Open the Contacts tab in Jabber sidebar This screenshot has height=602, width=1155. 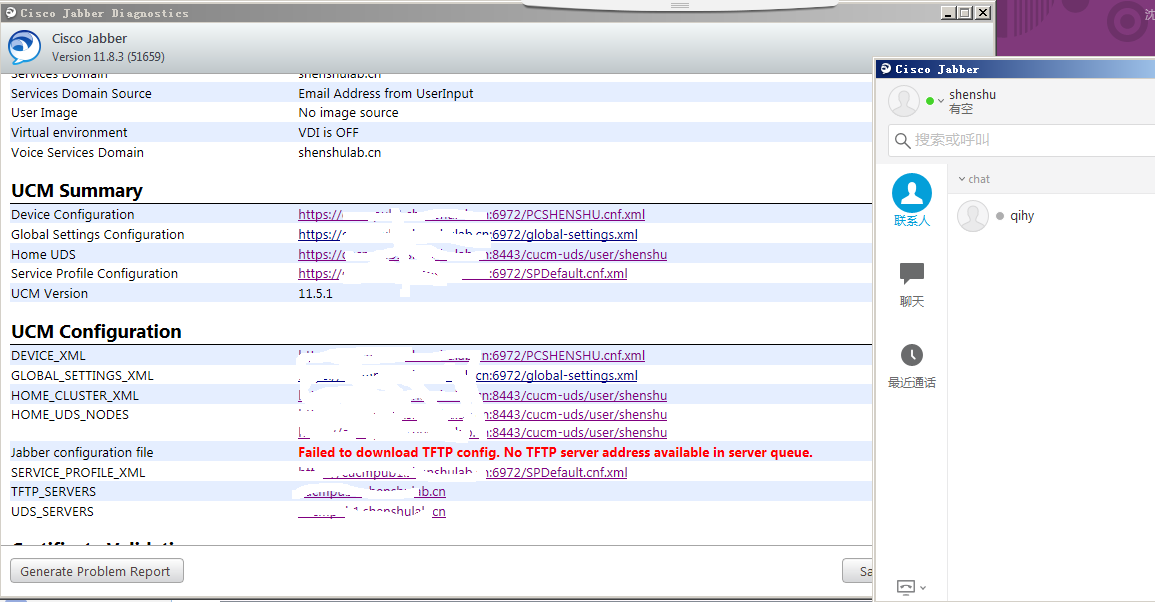912,200
